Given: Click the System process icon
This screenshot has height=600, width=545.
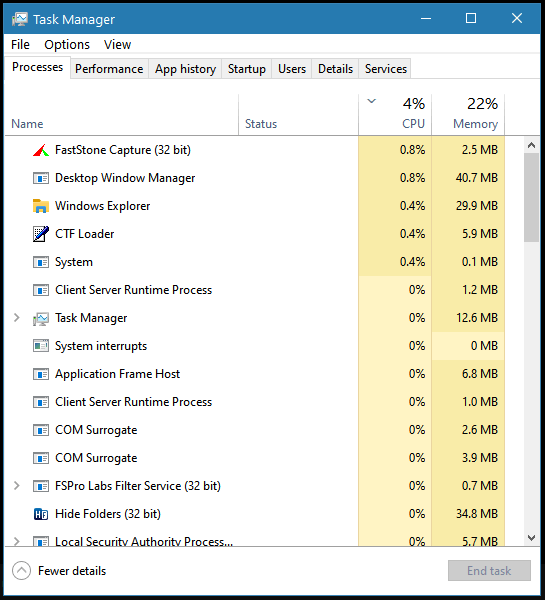Looking at the screenshot, I should click(x=41, y=262).
